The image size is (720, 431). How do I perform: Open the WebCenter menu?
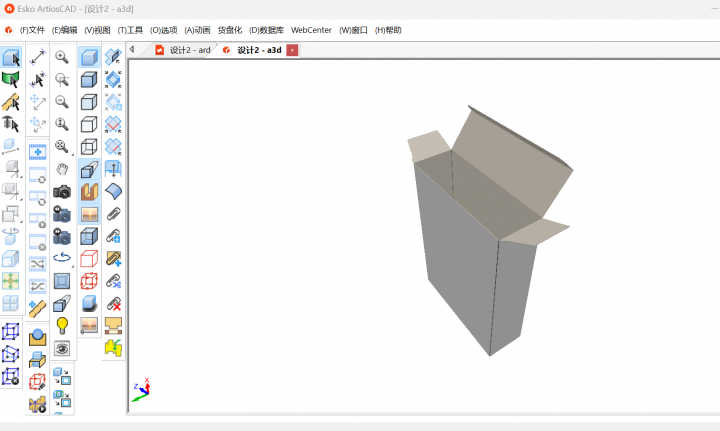311,30
